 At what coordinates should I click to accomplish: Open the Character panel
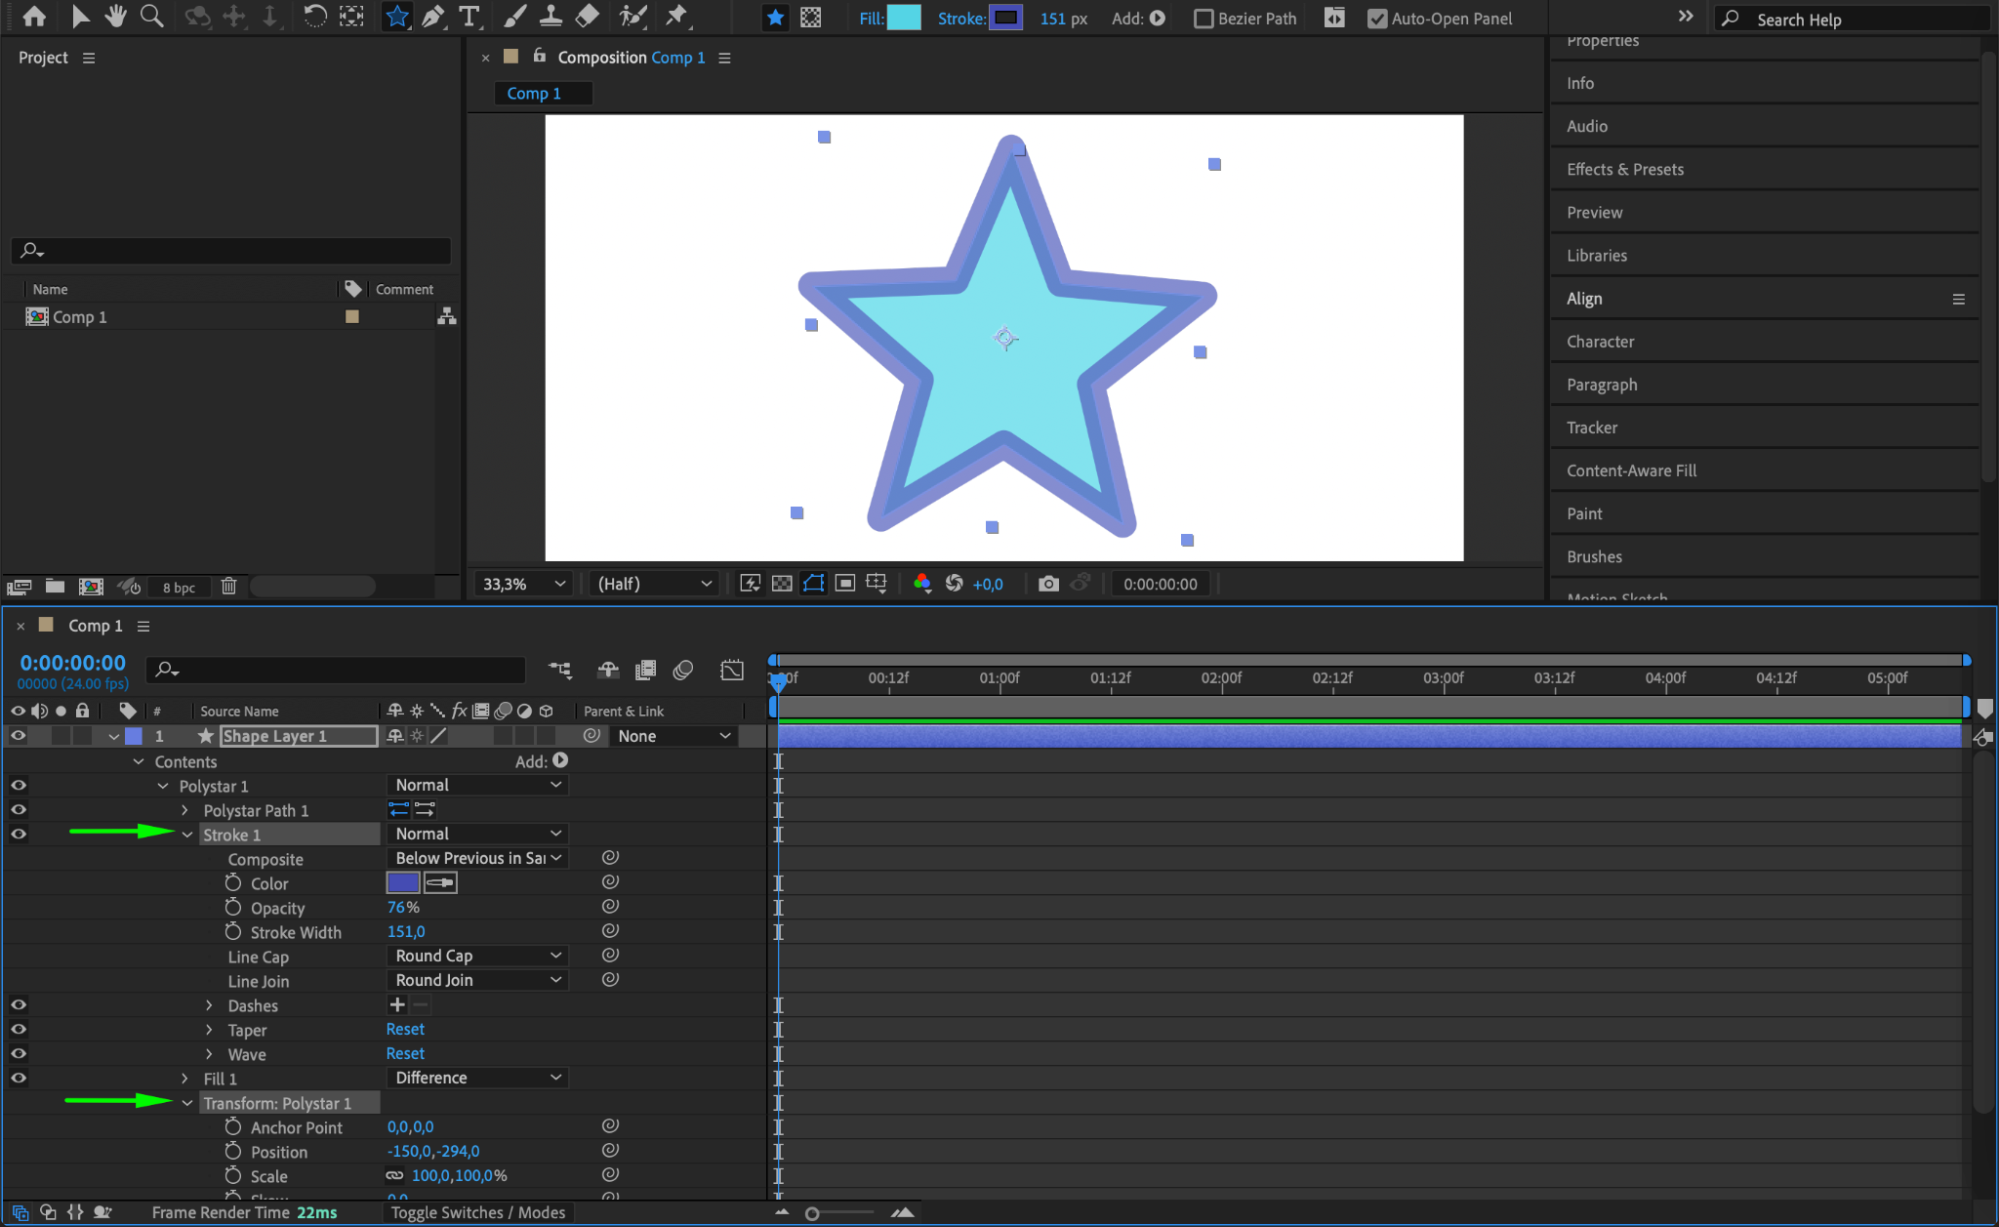tap(1600, 341)
